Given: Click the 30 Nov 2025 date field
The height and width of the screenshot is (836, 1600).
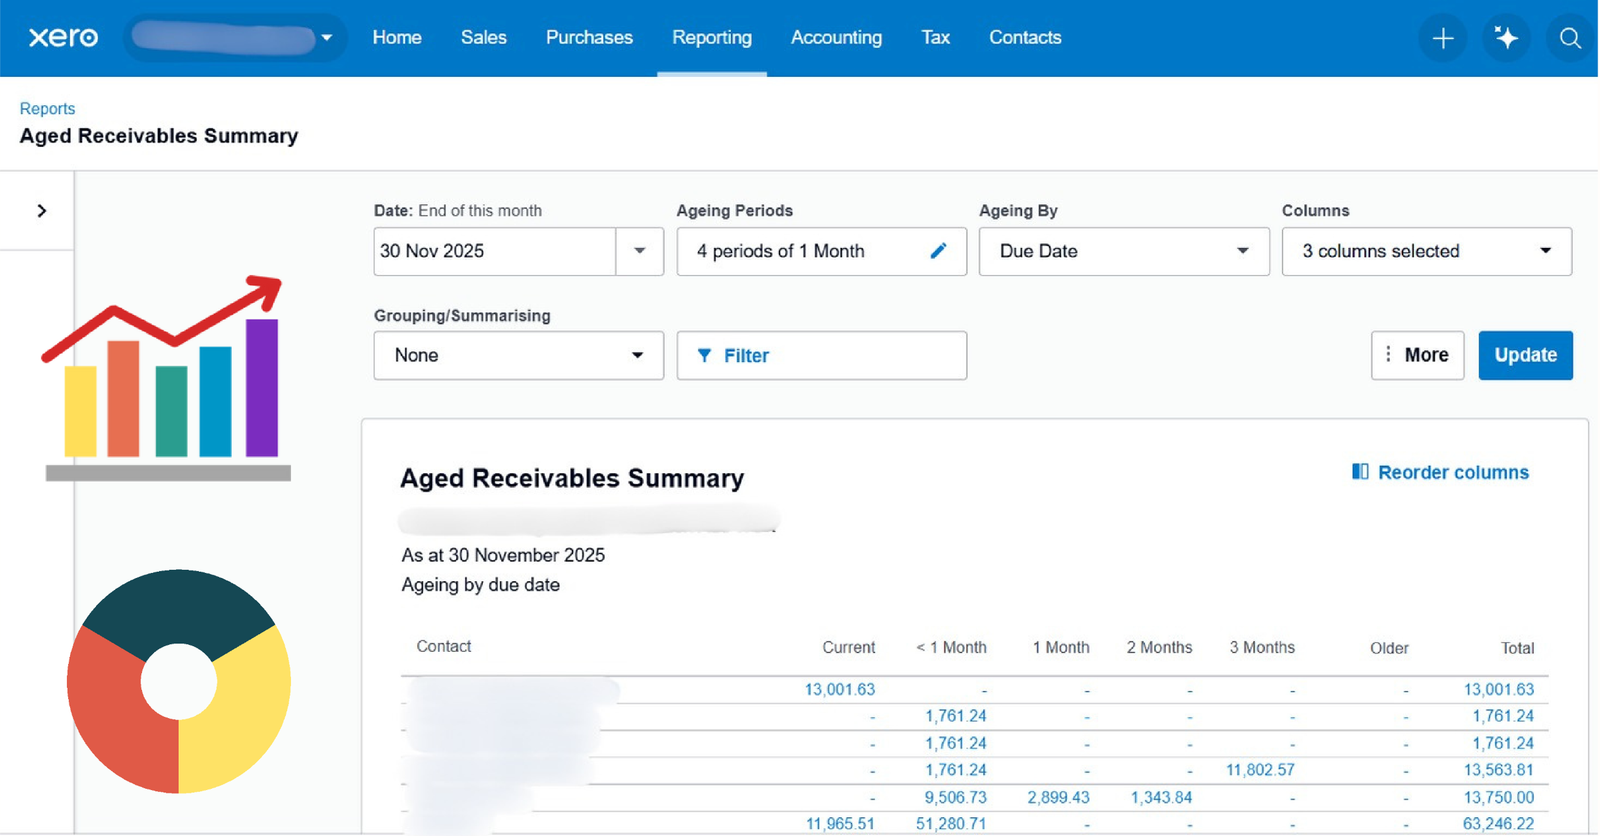Looking at the screenshot, I should [494, 251].
